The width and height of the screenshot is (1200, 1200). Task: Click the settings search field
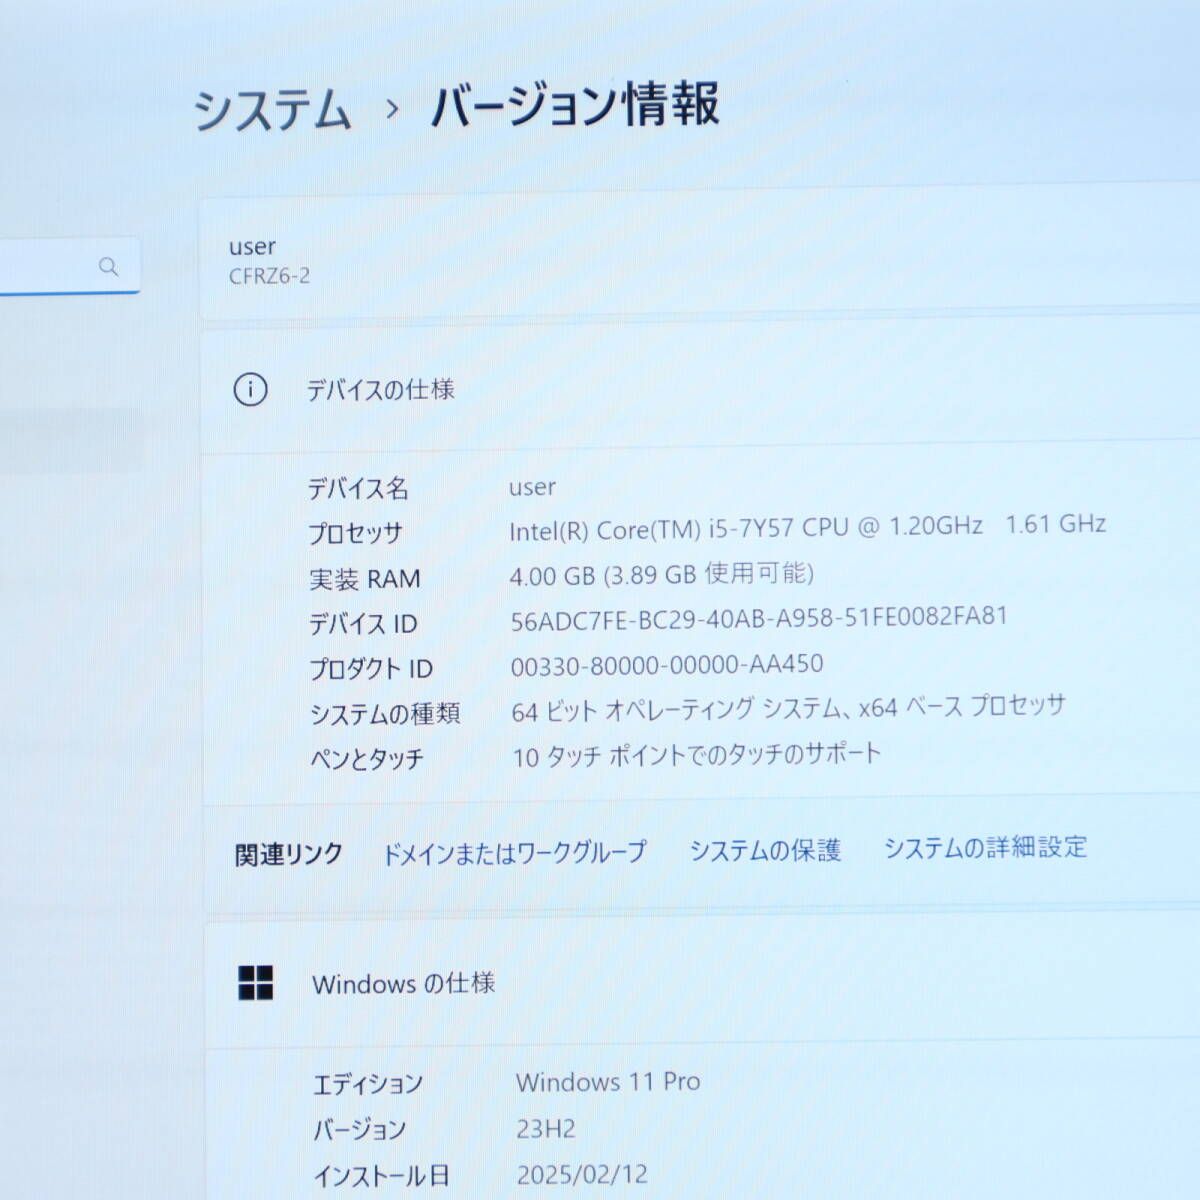click(68, 267)
